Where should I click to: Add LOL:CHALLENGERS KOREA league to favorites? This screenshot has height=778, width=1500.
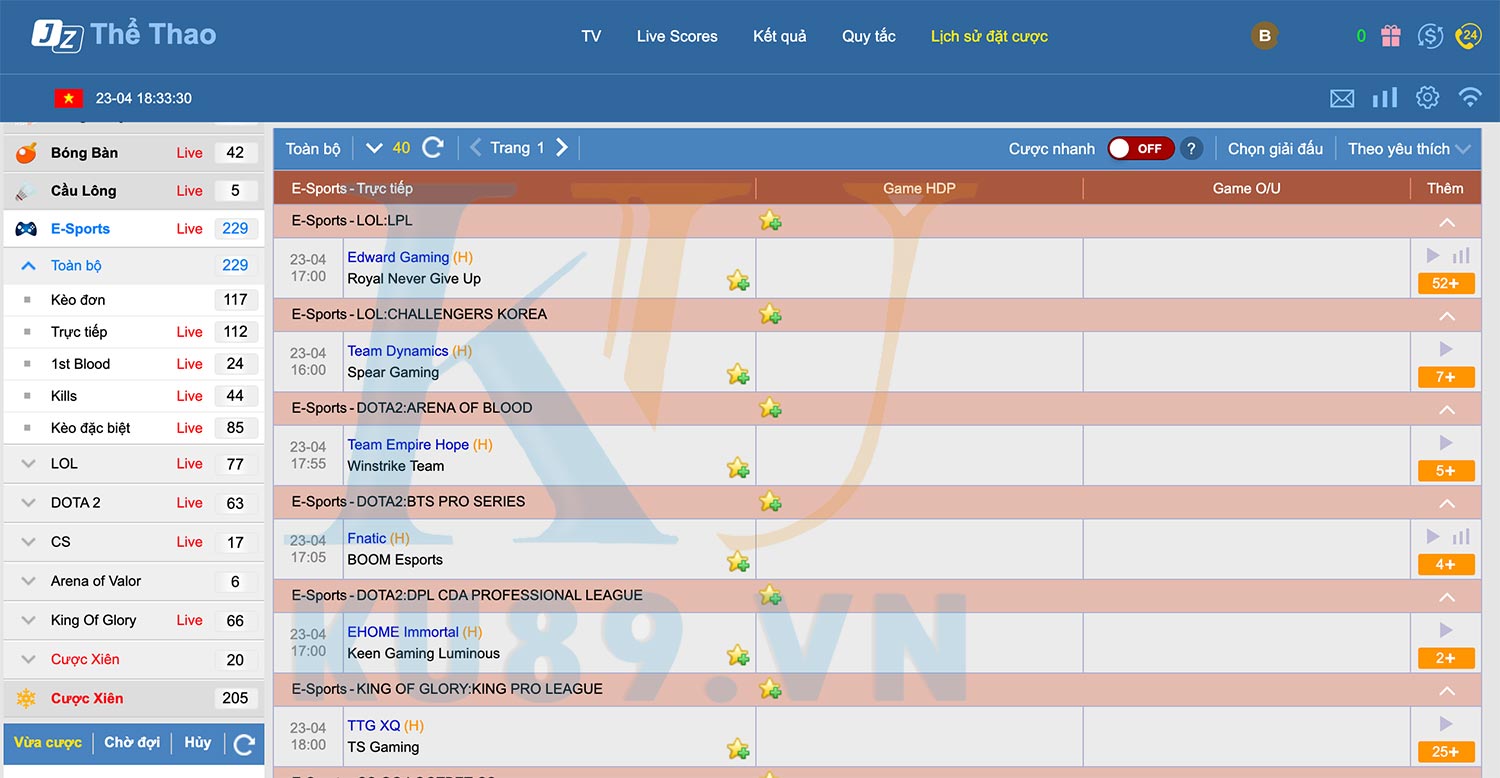pos(770,314)
